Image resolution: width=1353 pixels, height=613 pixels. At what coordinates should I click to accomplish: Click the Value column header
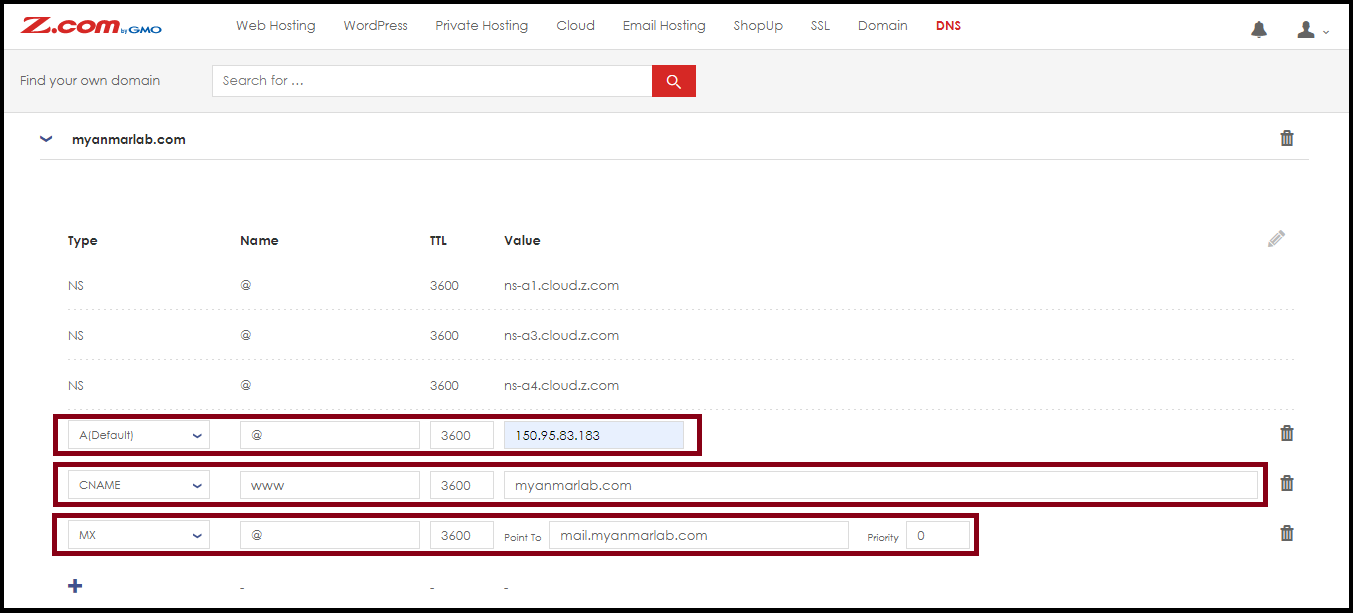[x=522, y=240]
